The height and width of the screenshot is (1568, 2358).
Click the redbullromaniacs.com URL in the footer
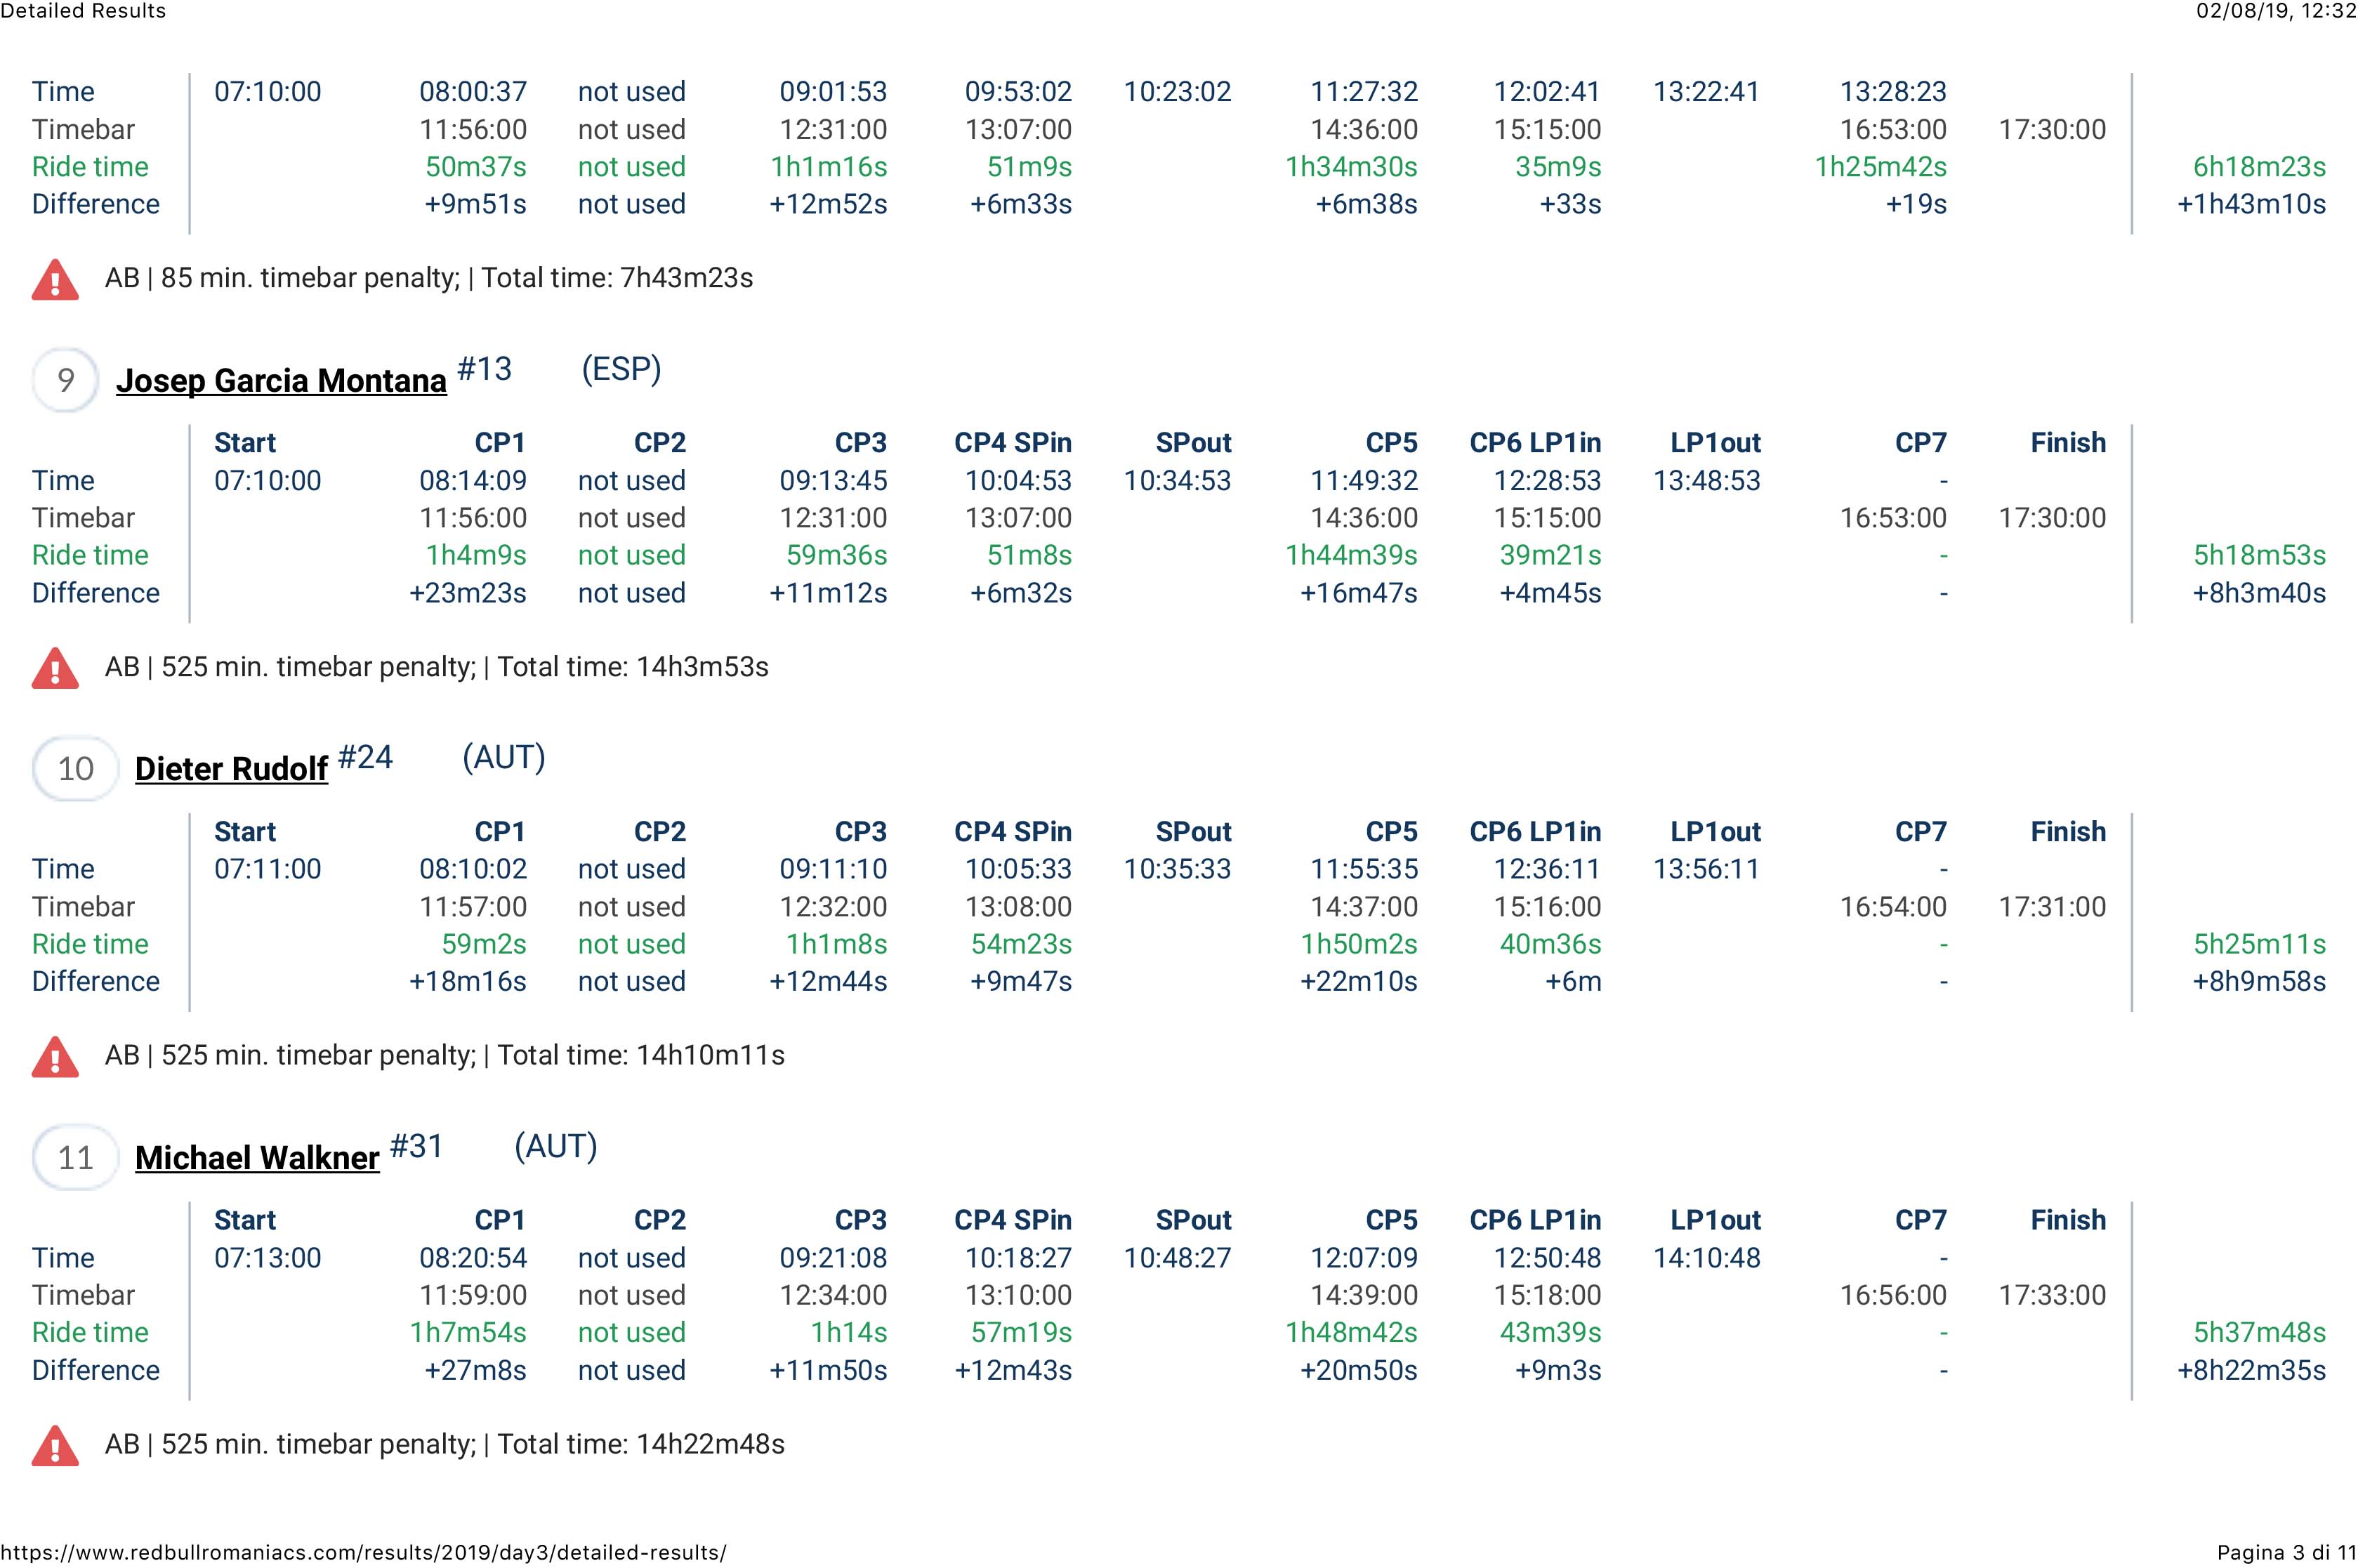click(364, 1553)
